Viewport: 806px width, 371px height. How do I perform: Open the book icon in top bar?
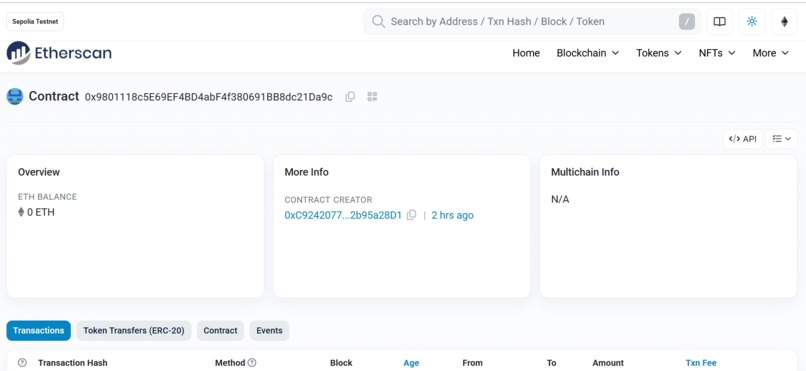point(720,22)
